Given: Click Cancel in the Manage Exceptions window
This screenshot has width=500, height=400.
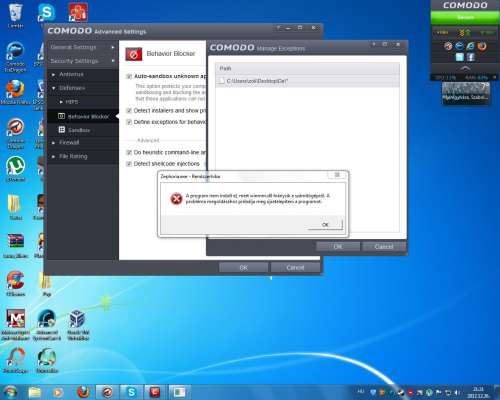Looking at the screenshot, I should click(384, 247).
